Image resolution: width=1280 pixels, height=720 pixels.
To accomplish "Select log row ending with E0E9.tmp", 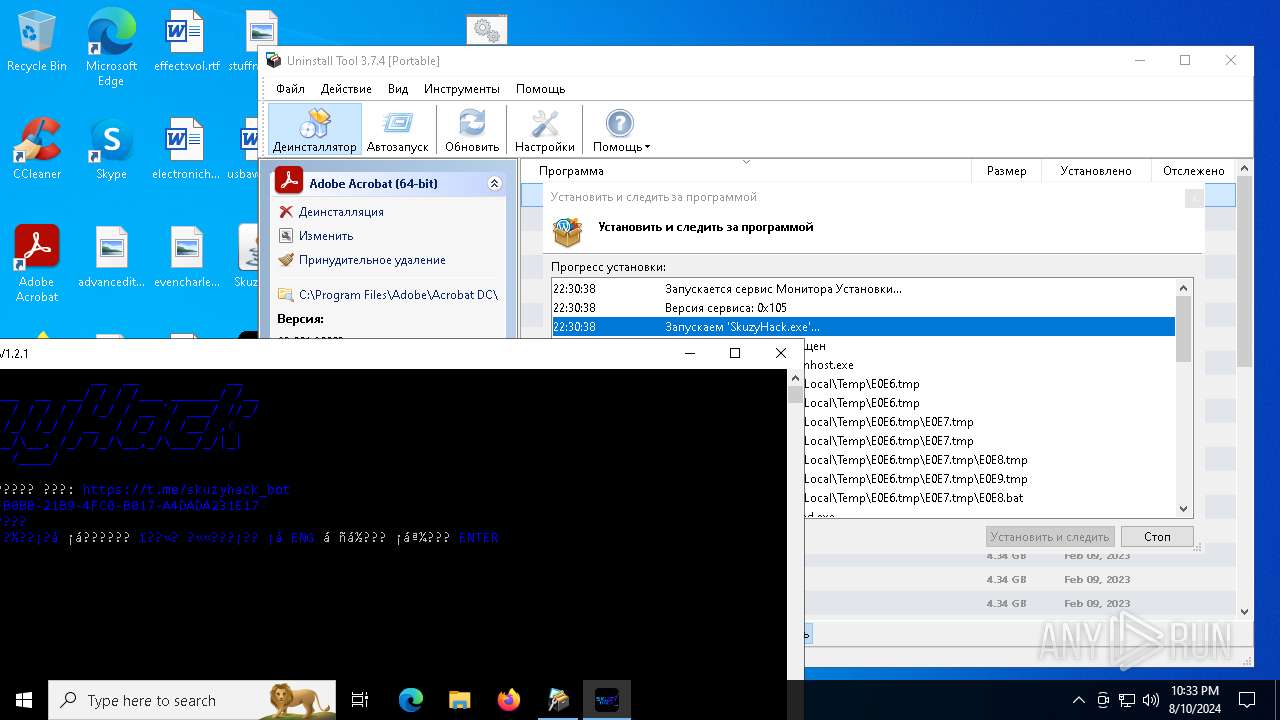I will pyautogui.click(x=915, y=479).
